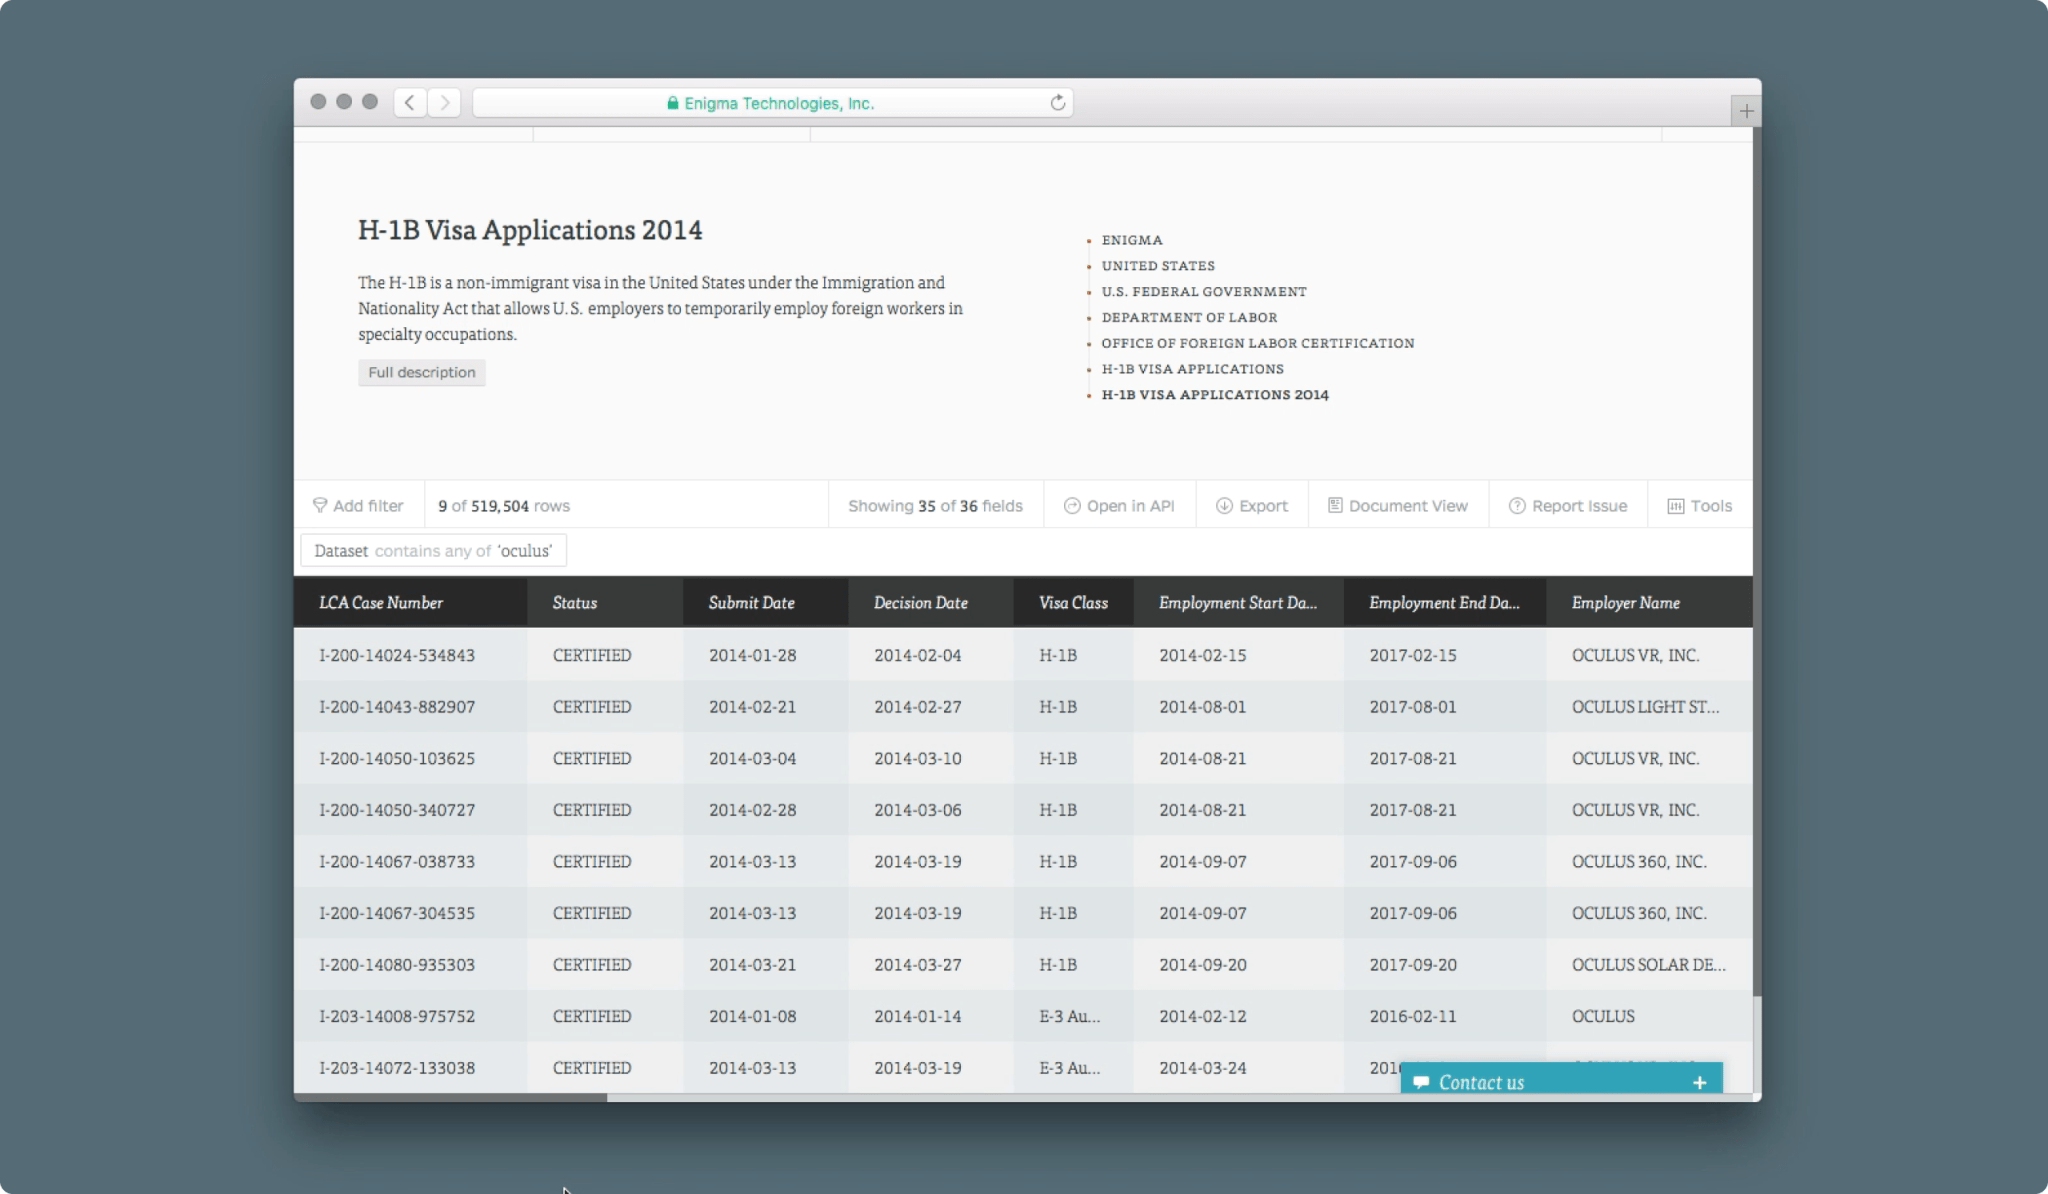The image size is (2048, 1194).
Task: Follow the DEPARTMENT OF LABOR breadcrumb link
Action: 1189,317
